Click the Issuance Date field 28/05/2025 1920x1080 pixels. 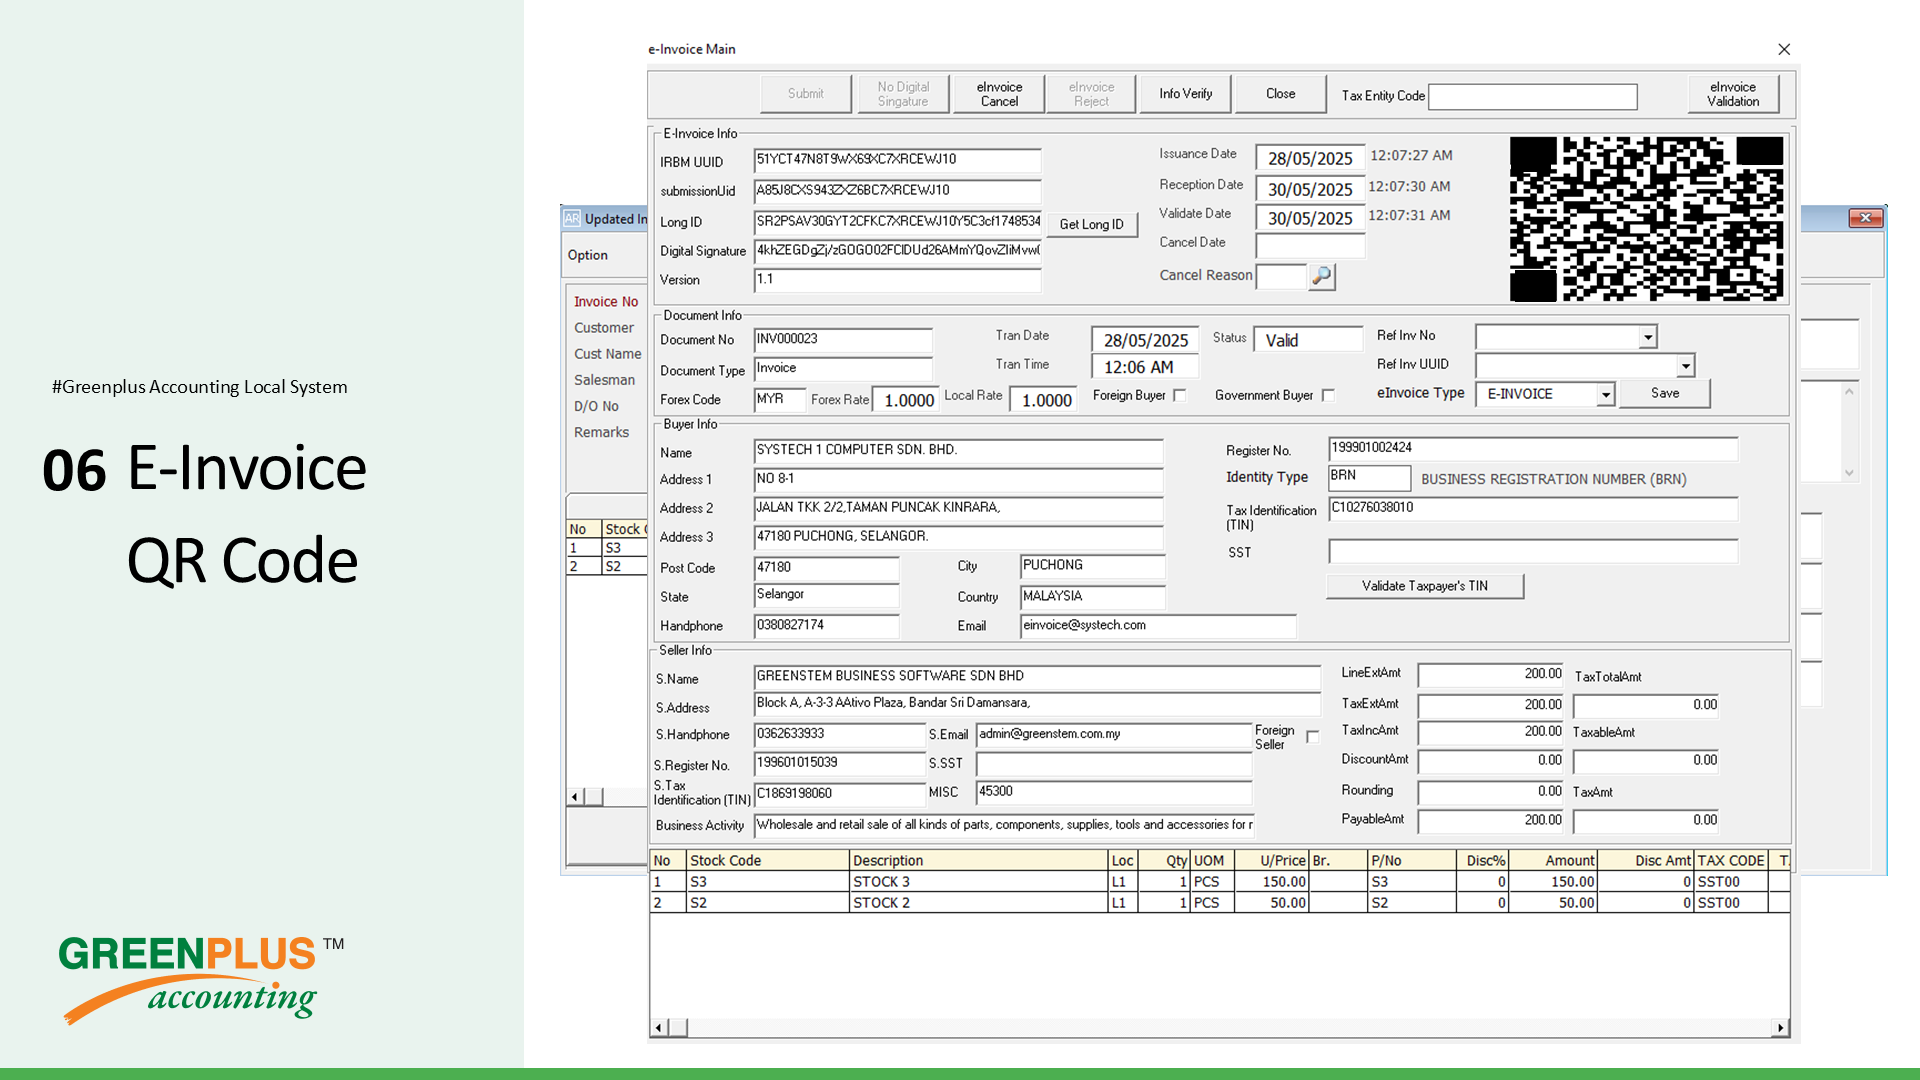[1310, 159]
